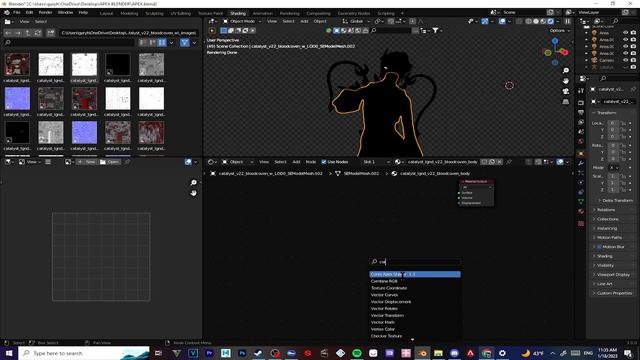This screenshot has height=360, width=640.
Task: Switch to the Shading workspace tab
Action: (238, 13)
